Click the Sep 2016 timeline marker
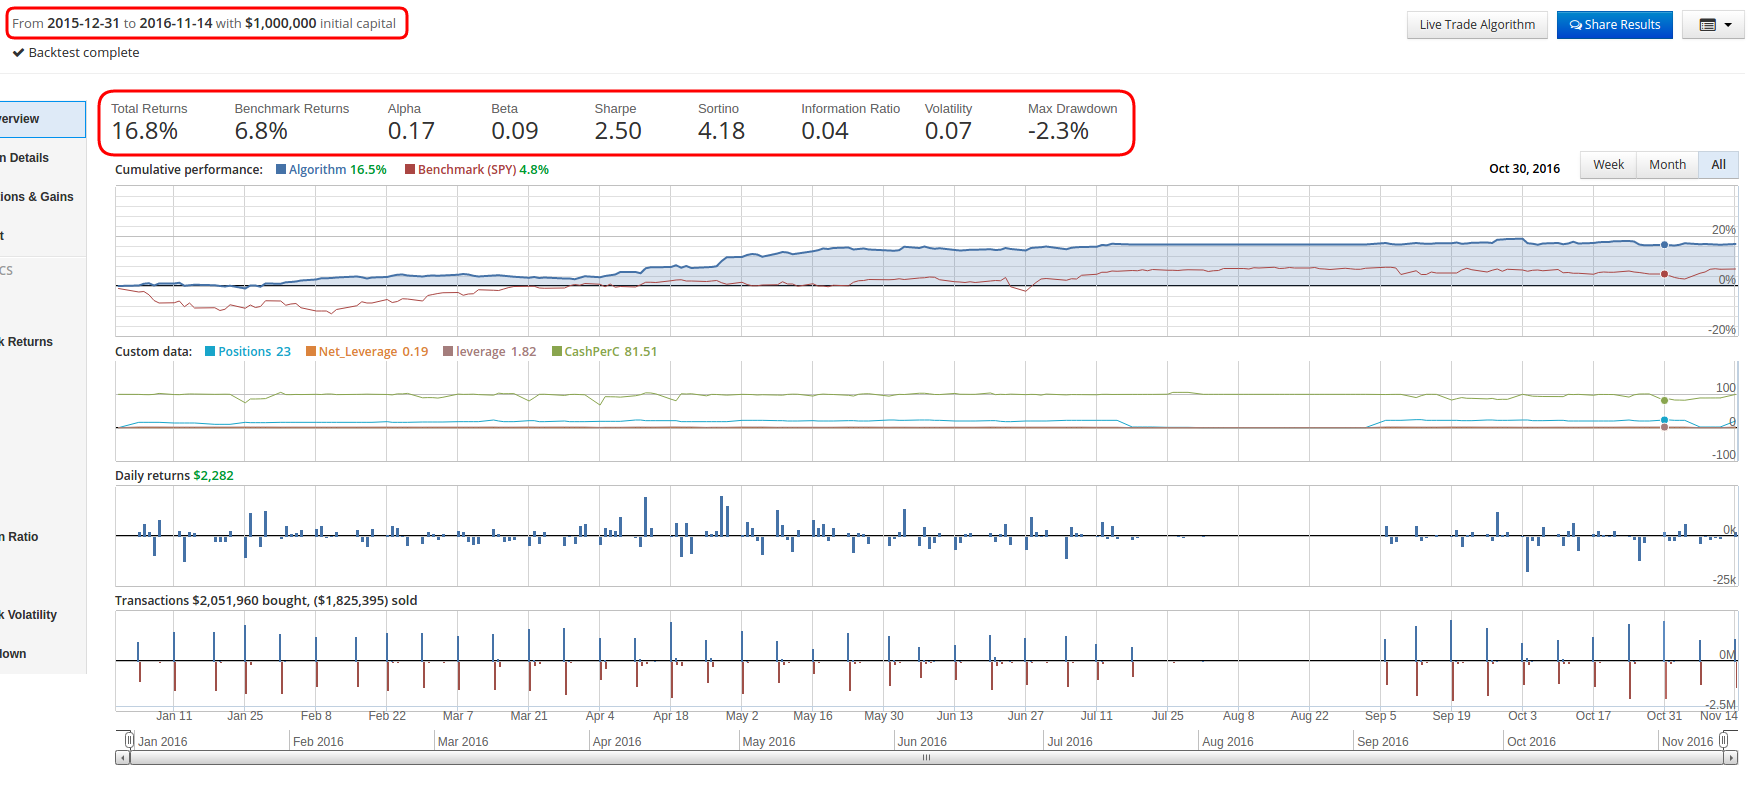The width and height of the screenshot is (1758, 788). pos(1383,742)
